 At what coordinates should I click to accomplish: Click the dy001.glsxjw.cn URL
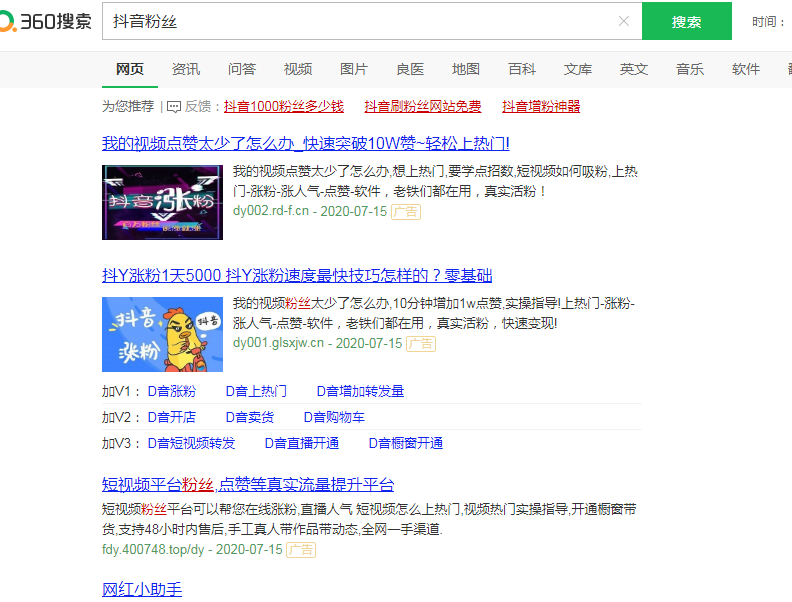tap(278, 343)
